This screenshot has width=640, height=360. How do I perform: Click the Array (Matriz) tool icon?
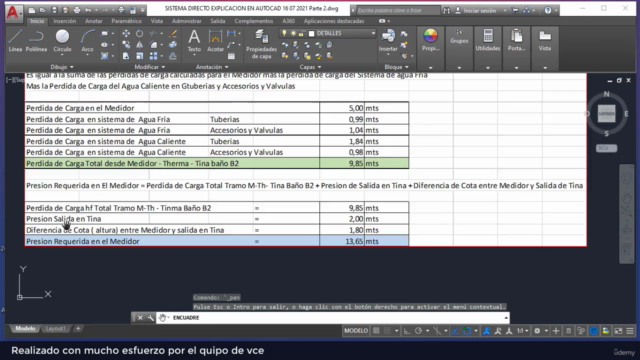tap(153, 56)
